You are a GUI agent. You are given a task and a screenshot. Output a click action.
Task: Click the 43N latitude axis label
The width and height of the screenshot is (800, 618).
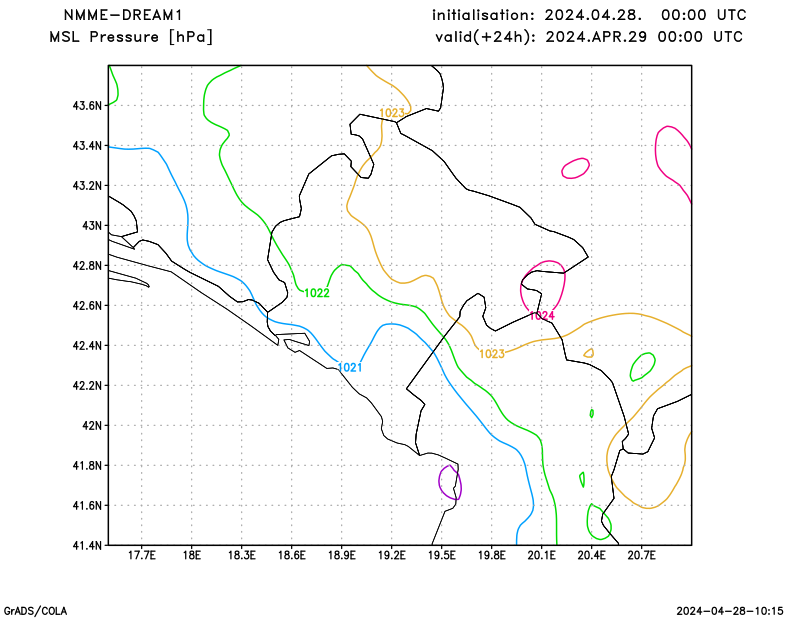click(92, 226)
